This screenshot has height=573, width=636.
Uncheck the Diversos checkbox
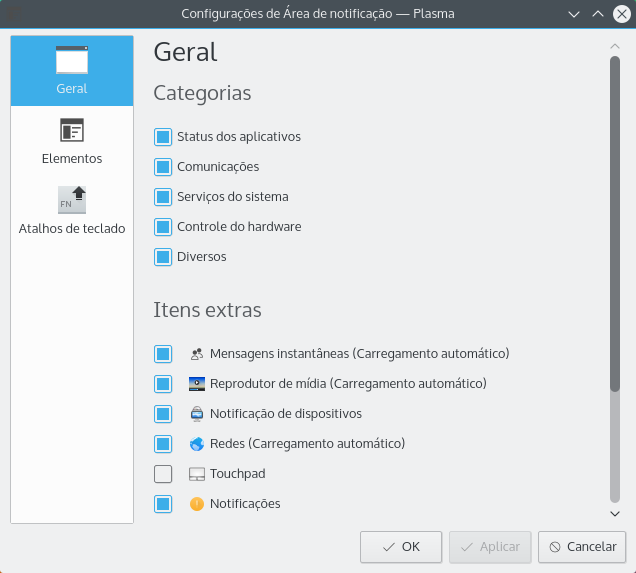pos(163,257)
